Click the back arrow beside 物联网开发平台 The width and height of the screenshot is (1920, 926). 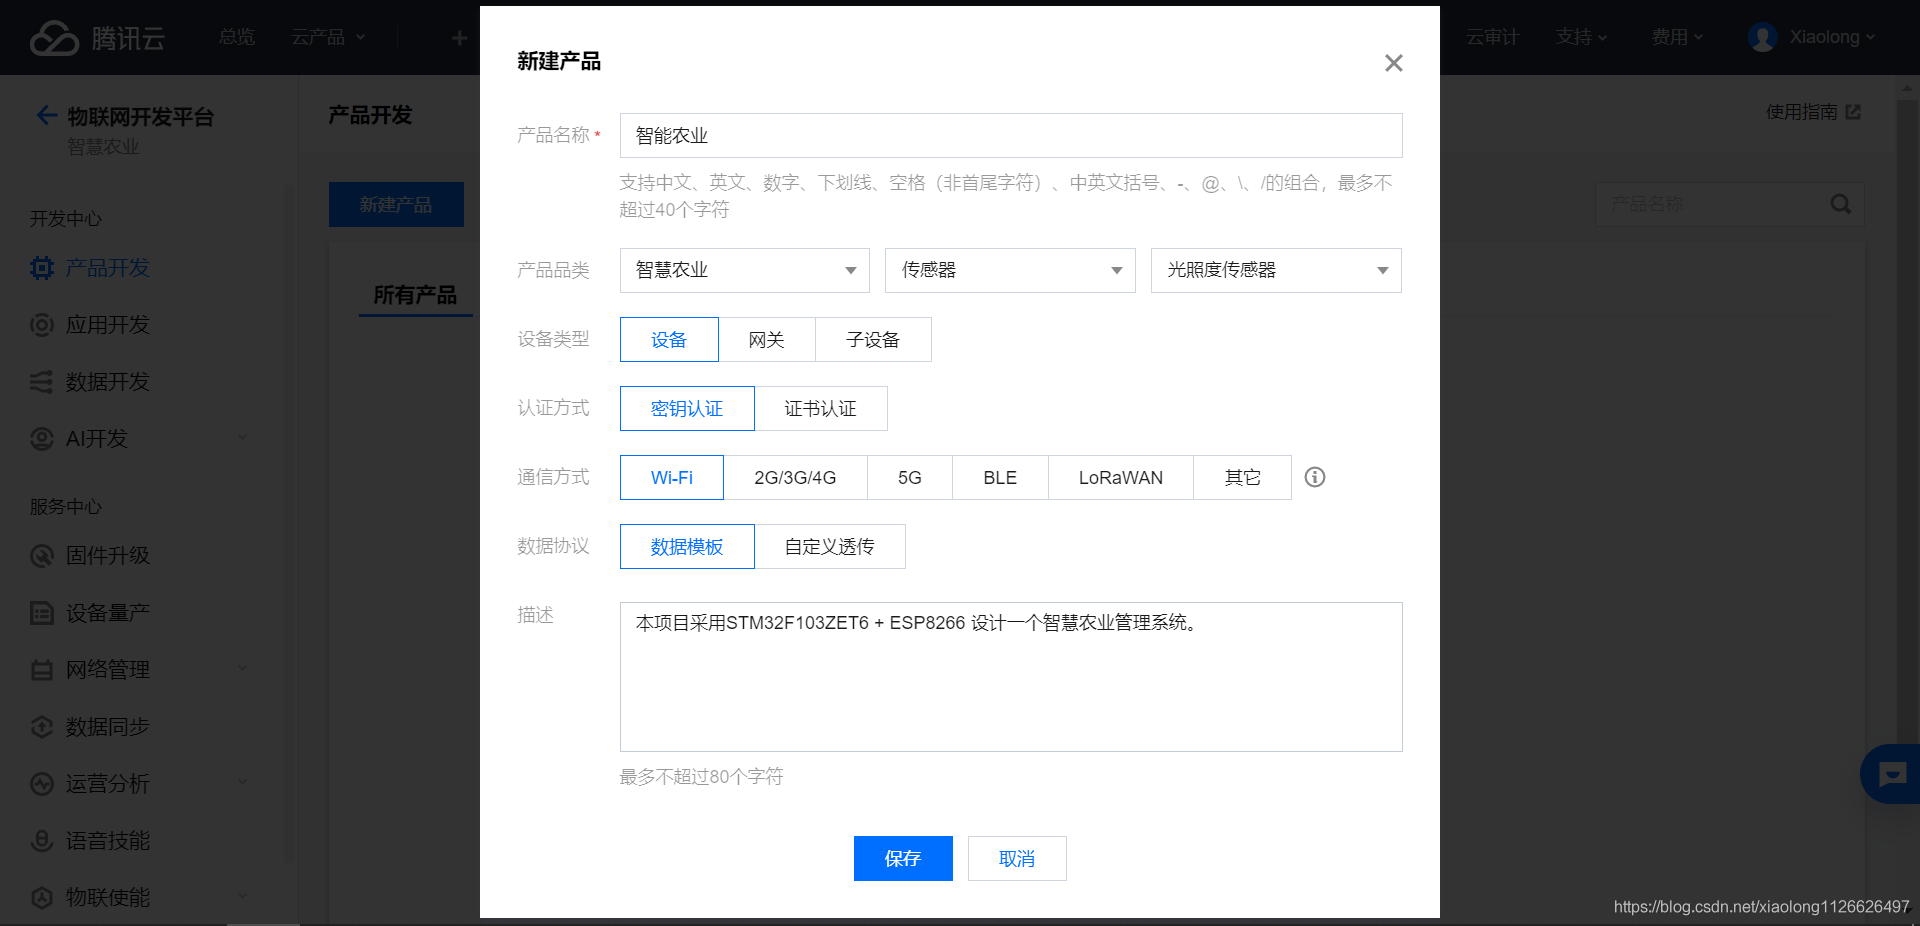pos(46,115)
